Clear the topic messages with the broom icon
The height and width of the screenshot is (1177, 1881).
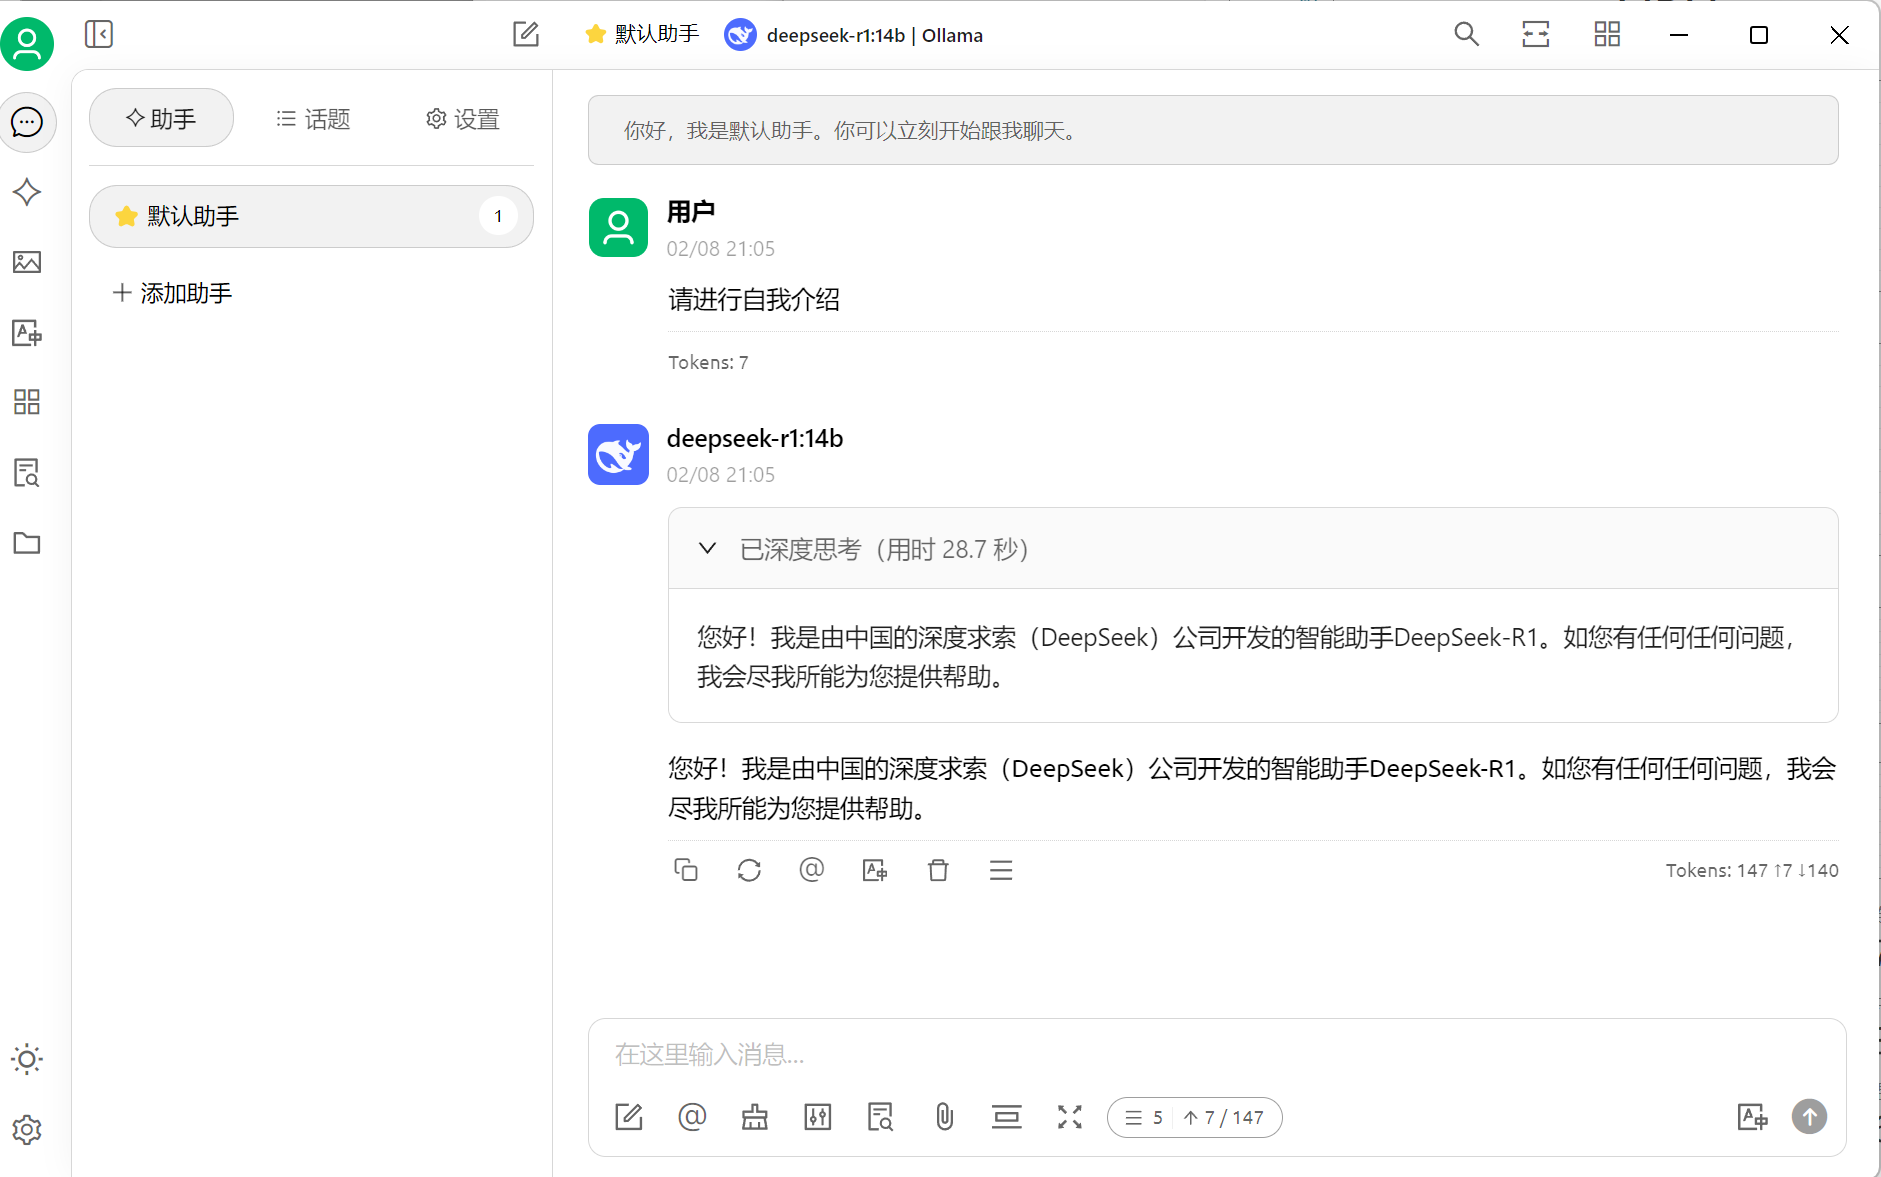coord(755,1117)
